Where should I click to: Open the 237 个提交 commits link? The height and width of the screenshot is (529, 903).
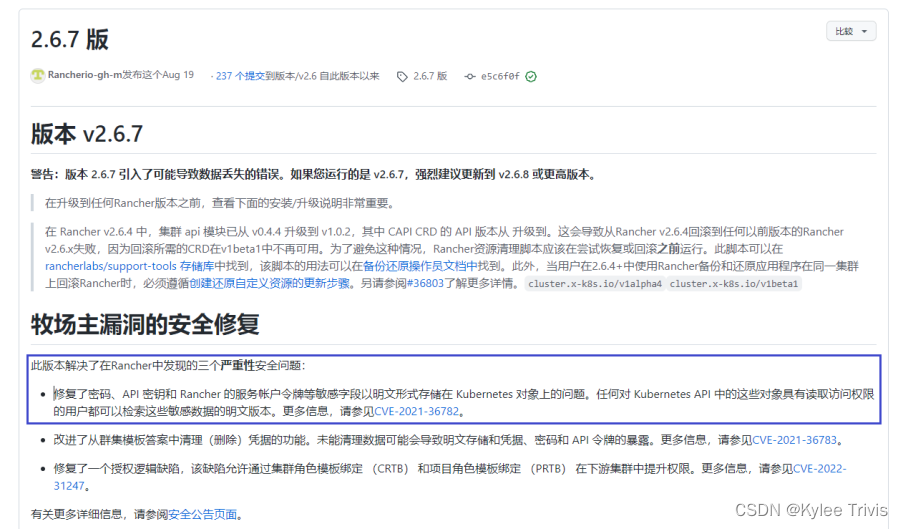(240, 76)
